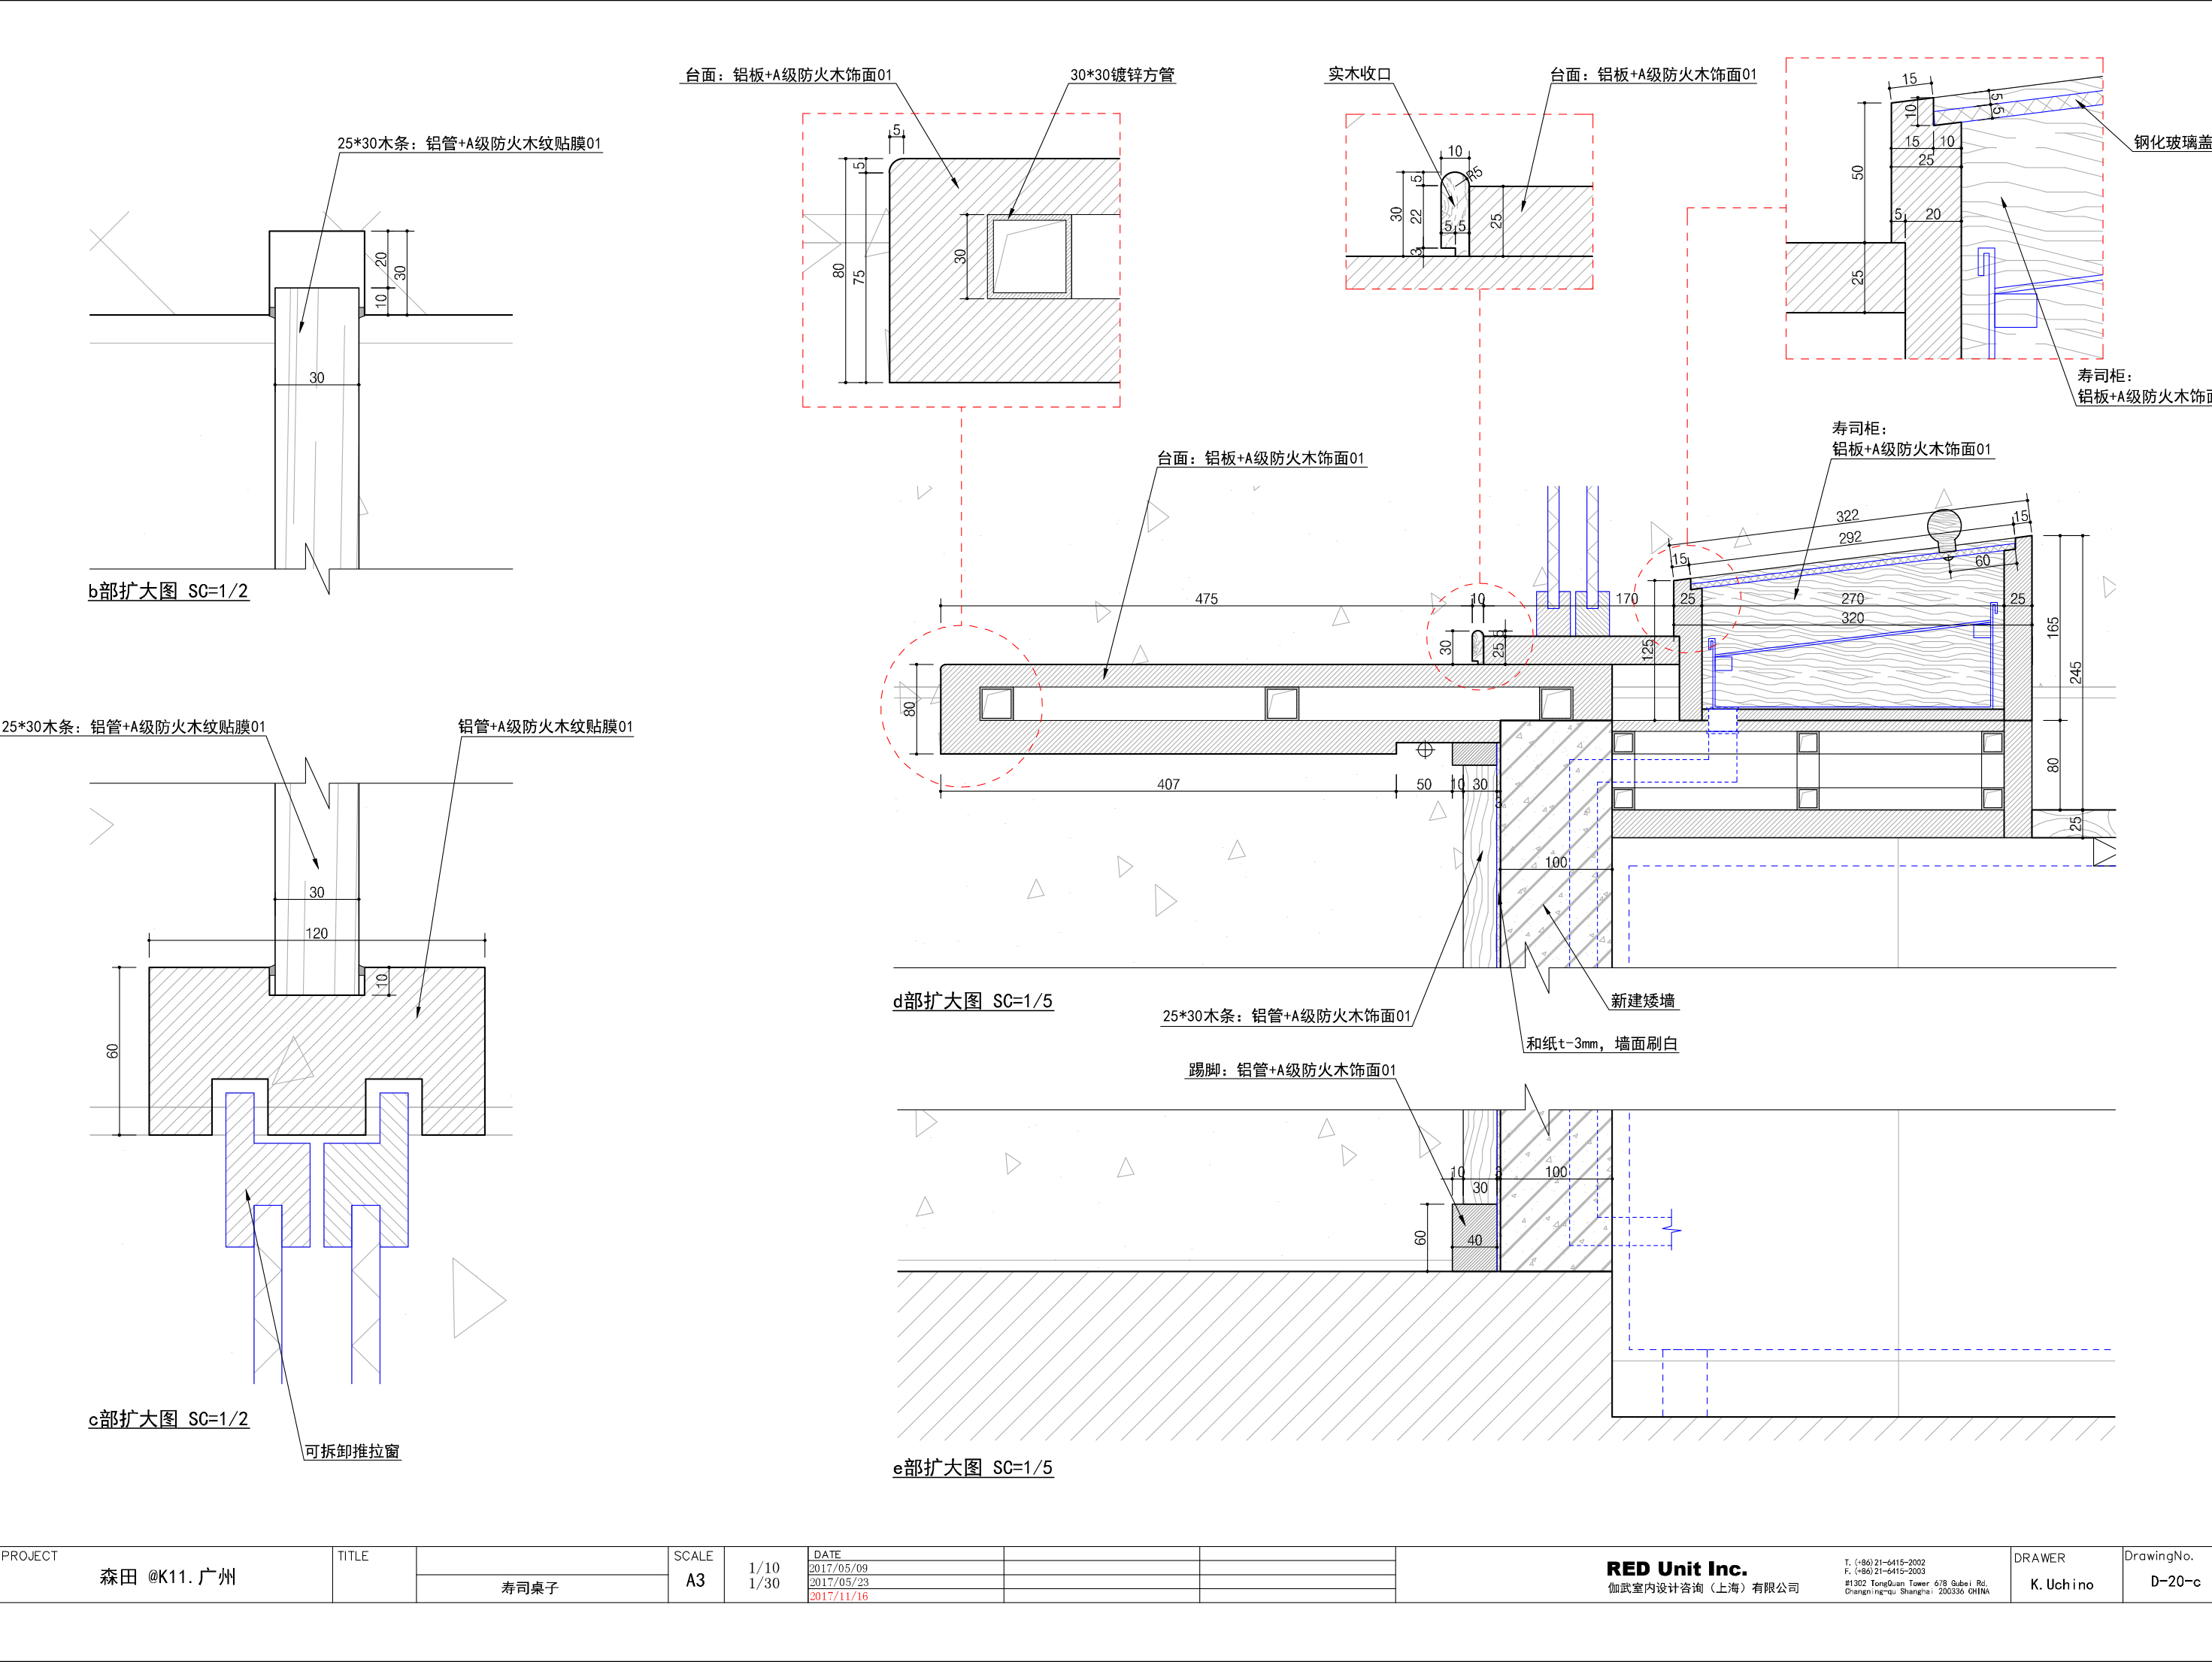
Task: Click the 'd部扩大图 SC=1/5' detail title
Action: click(973, 1001)
